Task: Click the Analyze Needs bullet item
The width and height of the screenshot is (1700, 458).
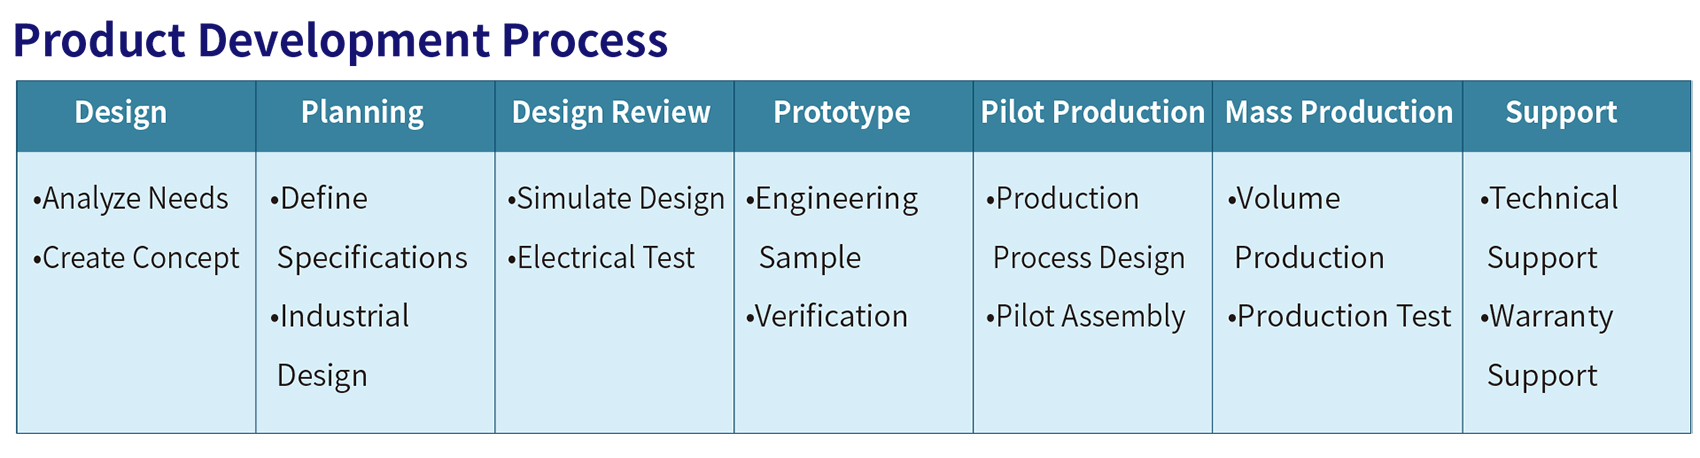Action: click(131, 198)
